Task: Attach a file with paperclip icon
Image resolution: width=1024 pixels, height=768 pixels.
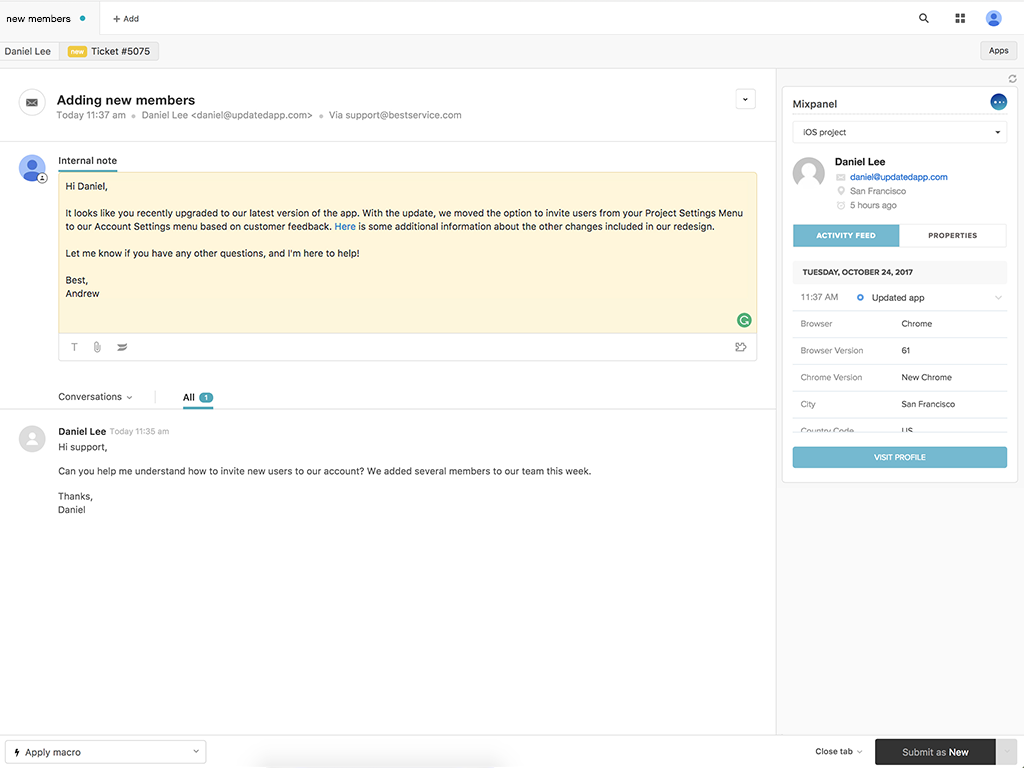Action: coord(97,347)
